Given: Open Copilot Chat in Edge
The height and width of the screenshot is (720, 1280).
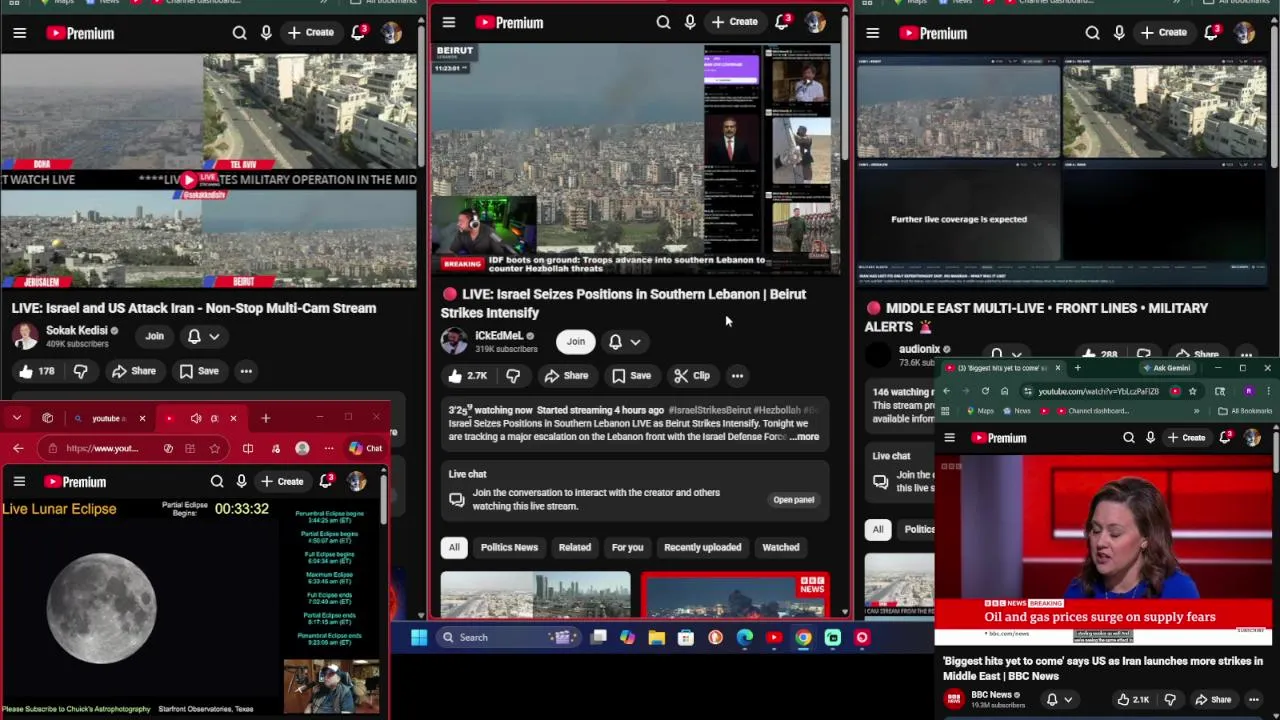Looking at the screenshot, I should [365, 449].
